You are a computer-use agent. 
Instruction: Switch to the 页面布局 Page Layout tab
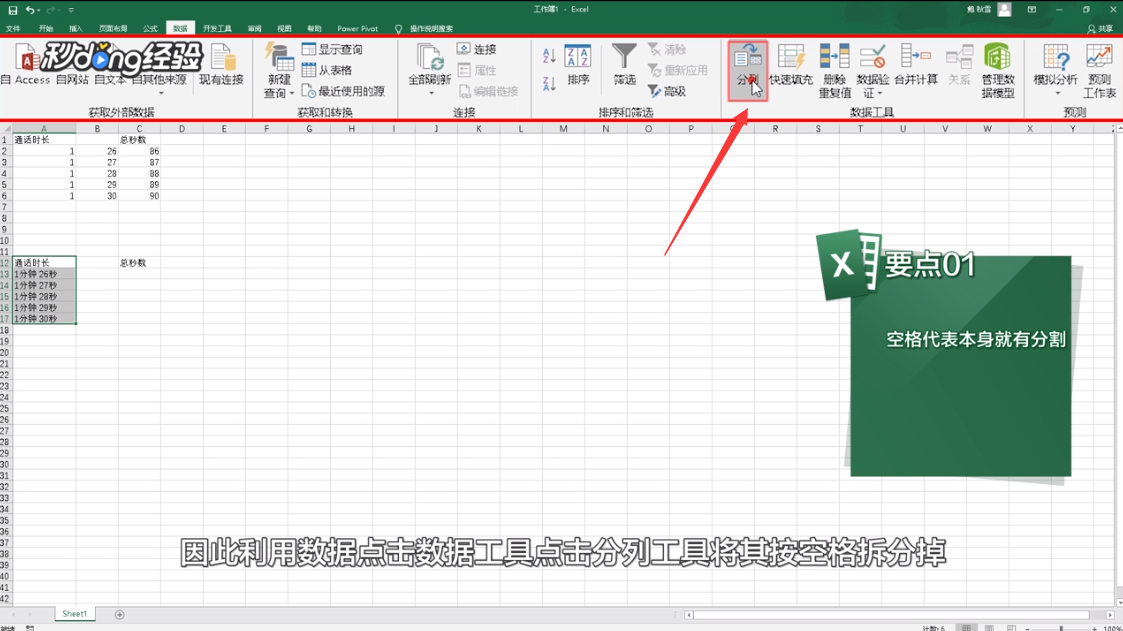coord(113,29)
